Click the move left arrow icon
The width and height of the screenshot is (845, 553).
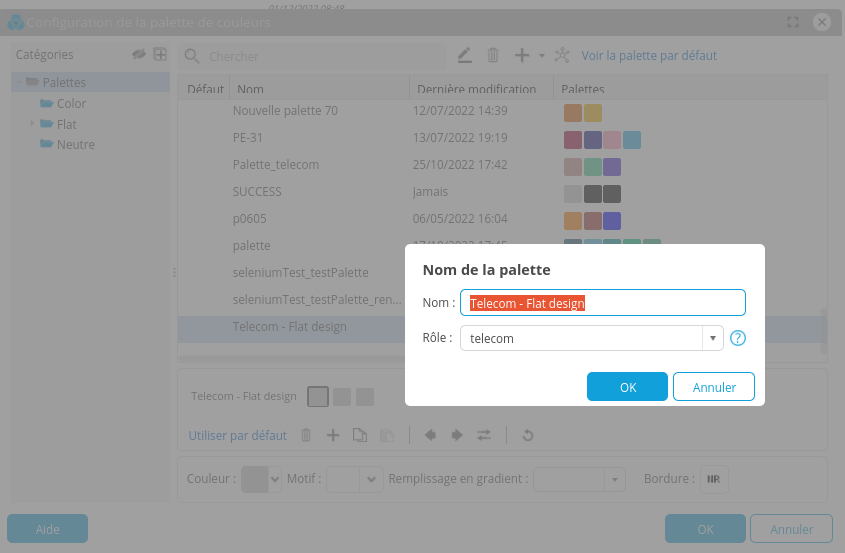tap(430, 435)
